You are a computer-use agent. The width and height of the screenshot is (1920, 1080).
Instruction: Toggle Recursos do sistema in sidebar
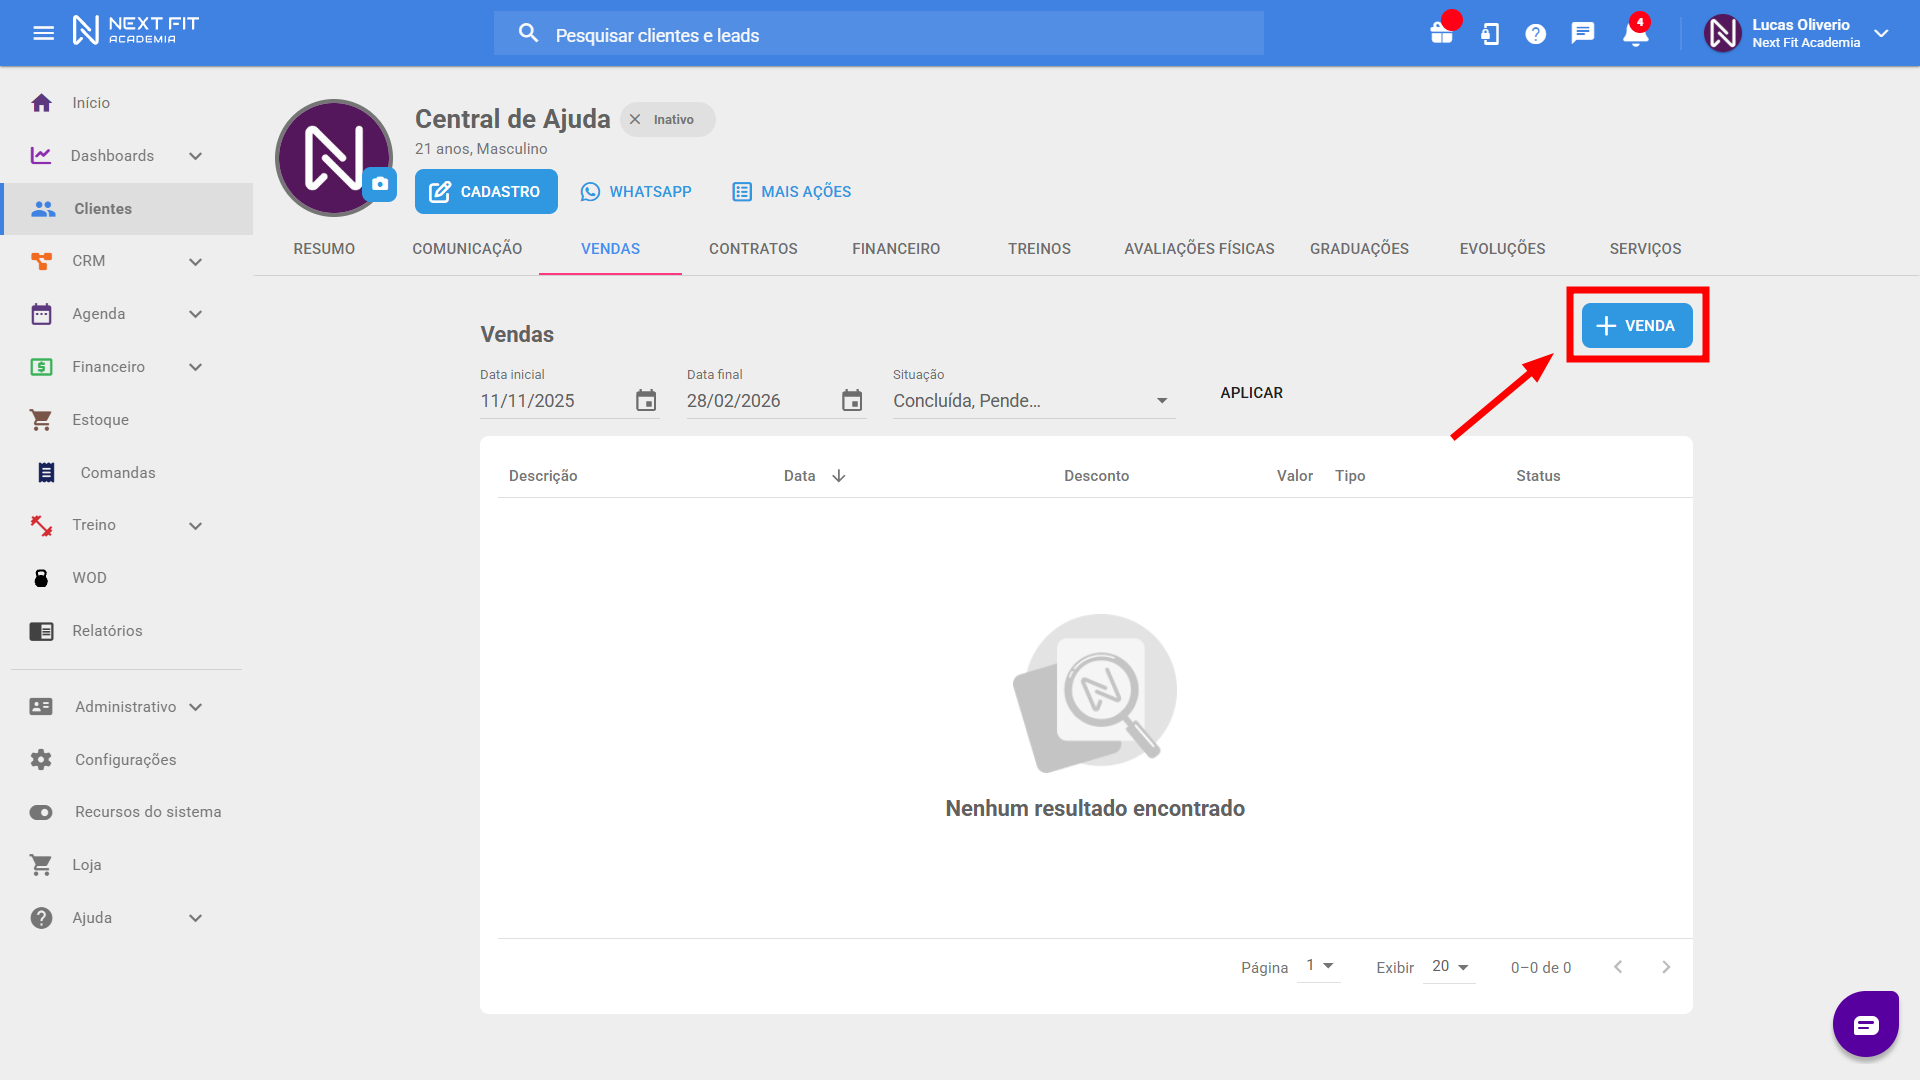click(x=41, y=812)
